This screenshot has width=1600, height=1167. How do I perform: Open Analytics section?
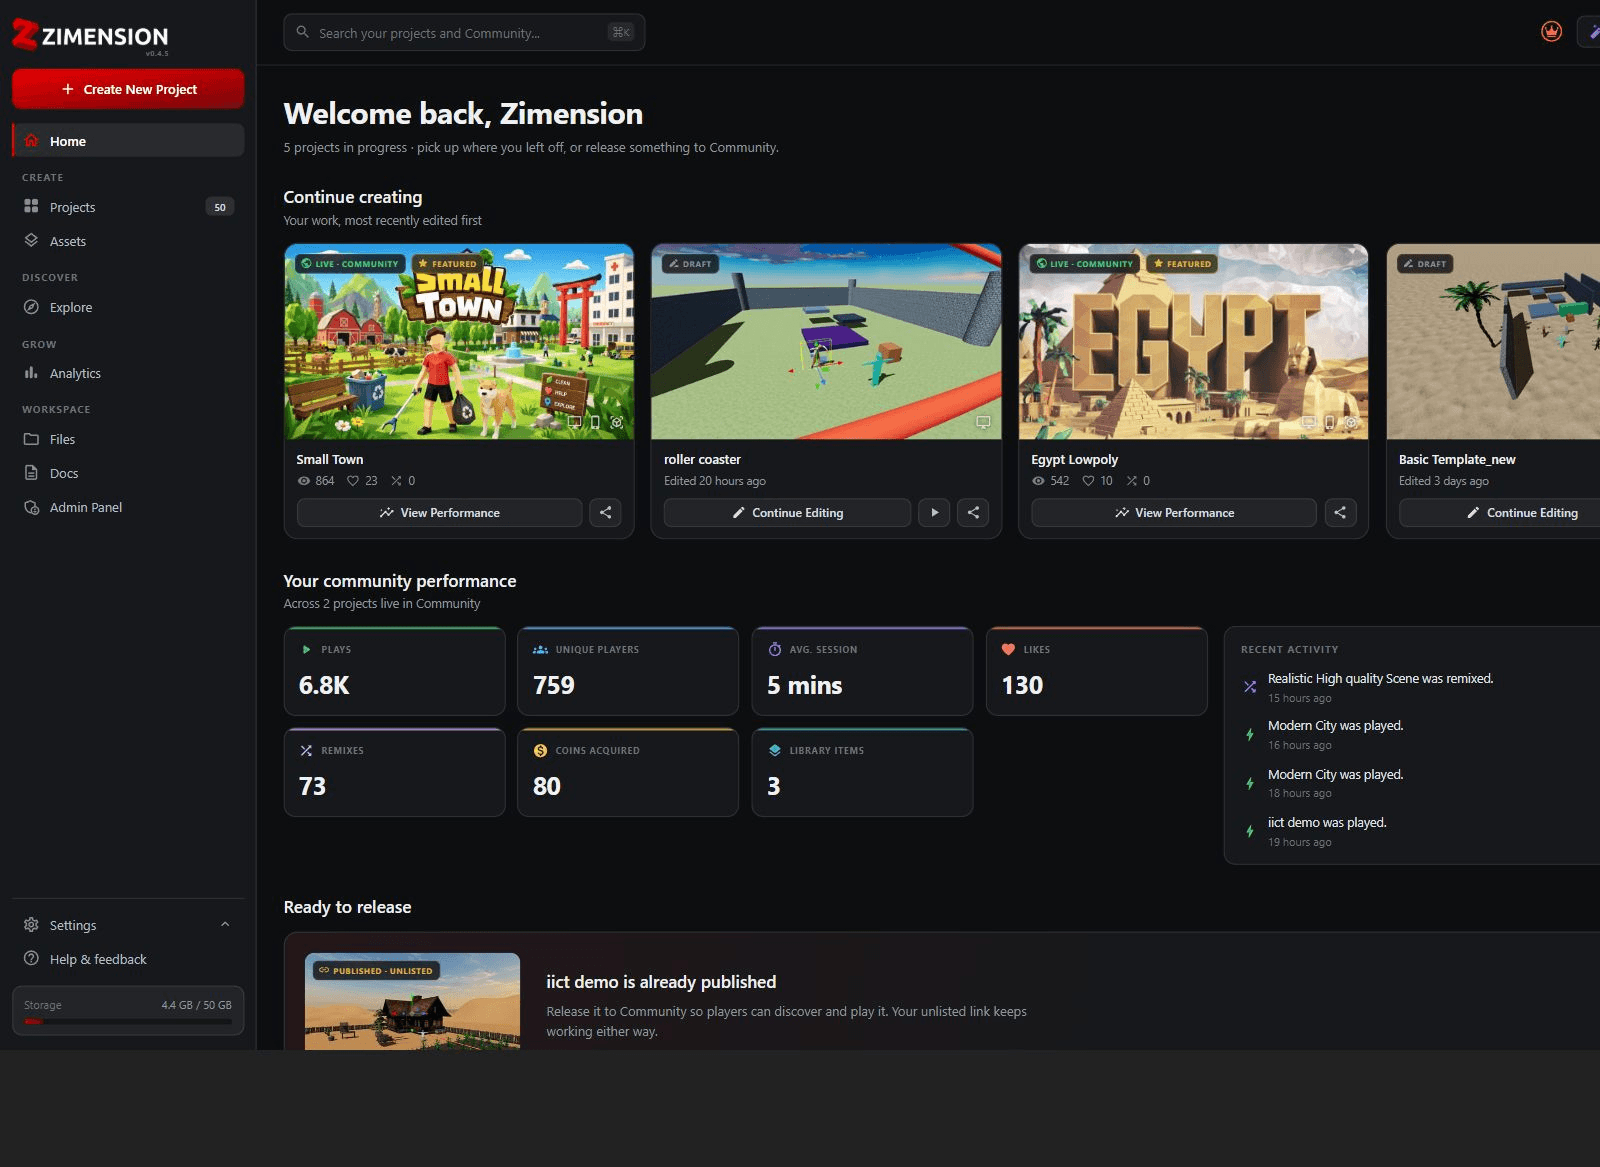[128, 373]
